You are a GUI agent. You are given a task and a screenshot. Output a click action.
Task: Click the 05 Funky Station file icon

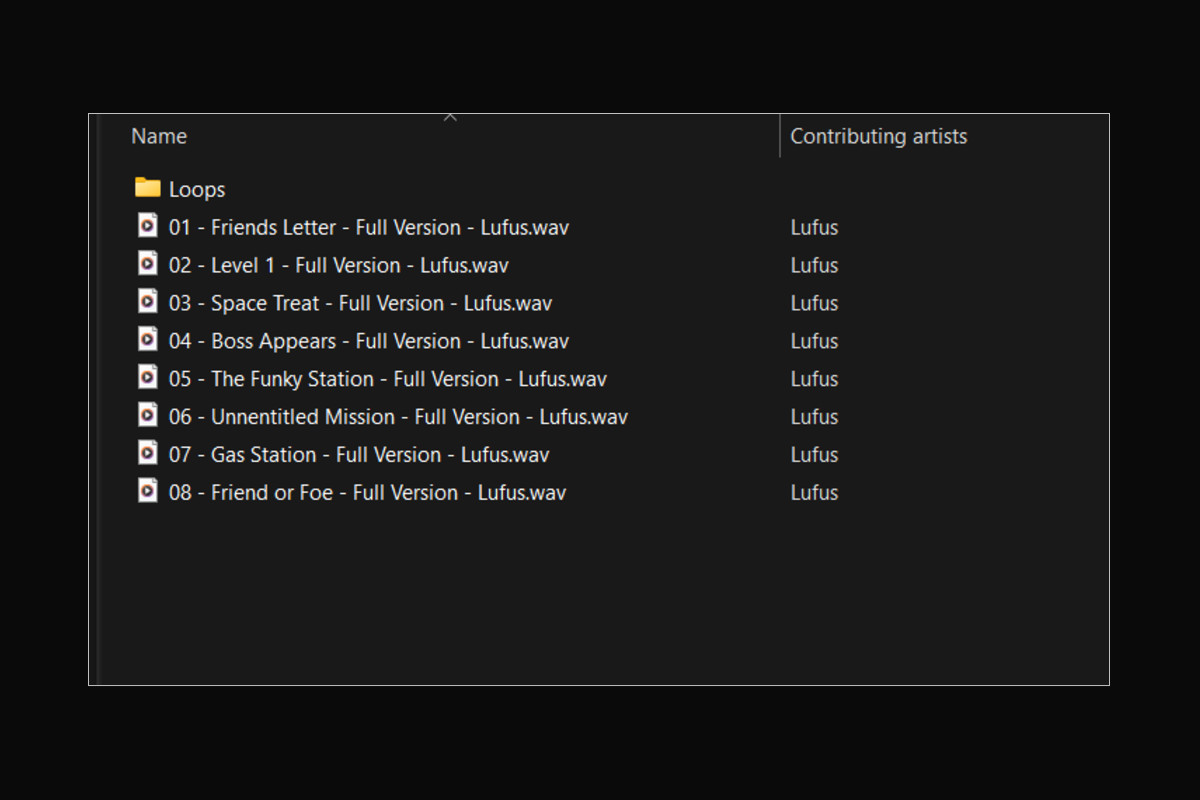pos(148,378)
